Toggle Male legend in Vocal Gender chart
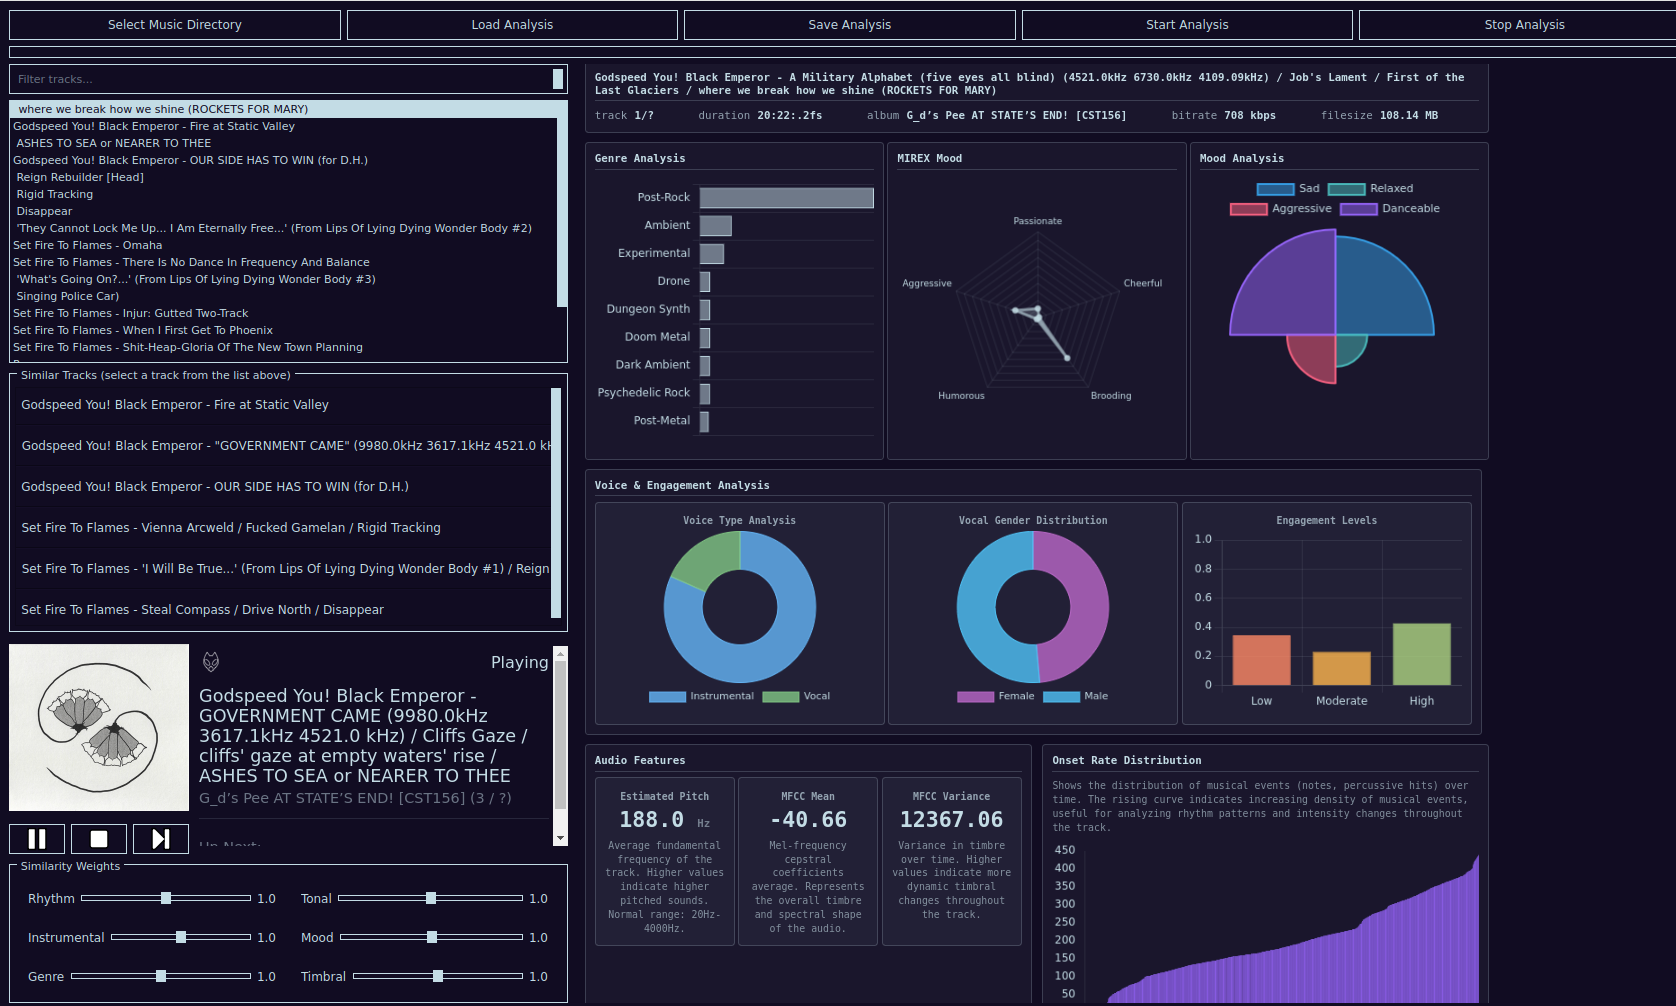The image size is (1676, 1006). (1061, 697)
